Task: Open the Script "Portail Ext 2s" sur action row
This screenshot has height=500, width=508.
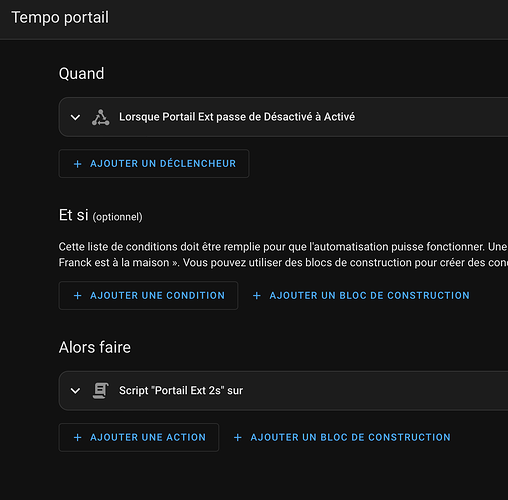Action: (283, 391)
